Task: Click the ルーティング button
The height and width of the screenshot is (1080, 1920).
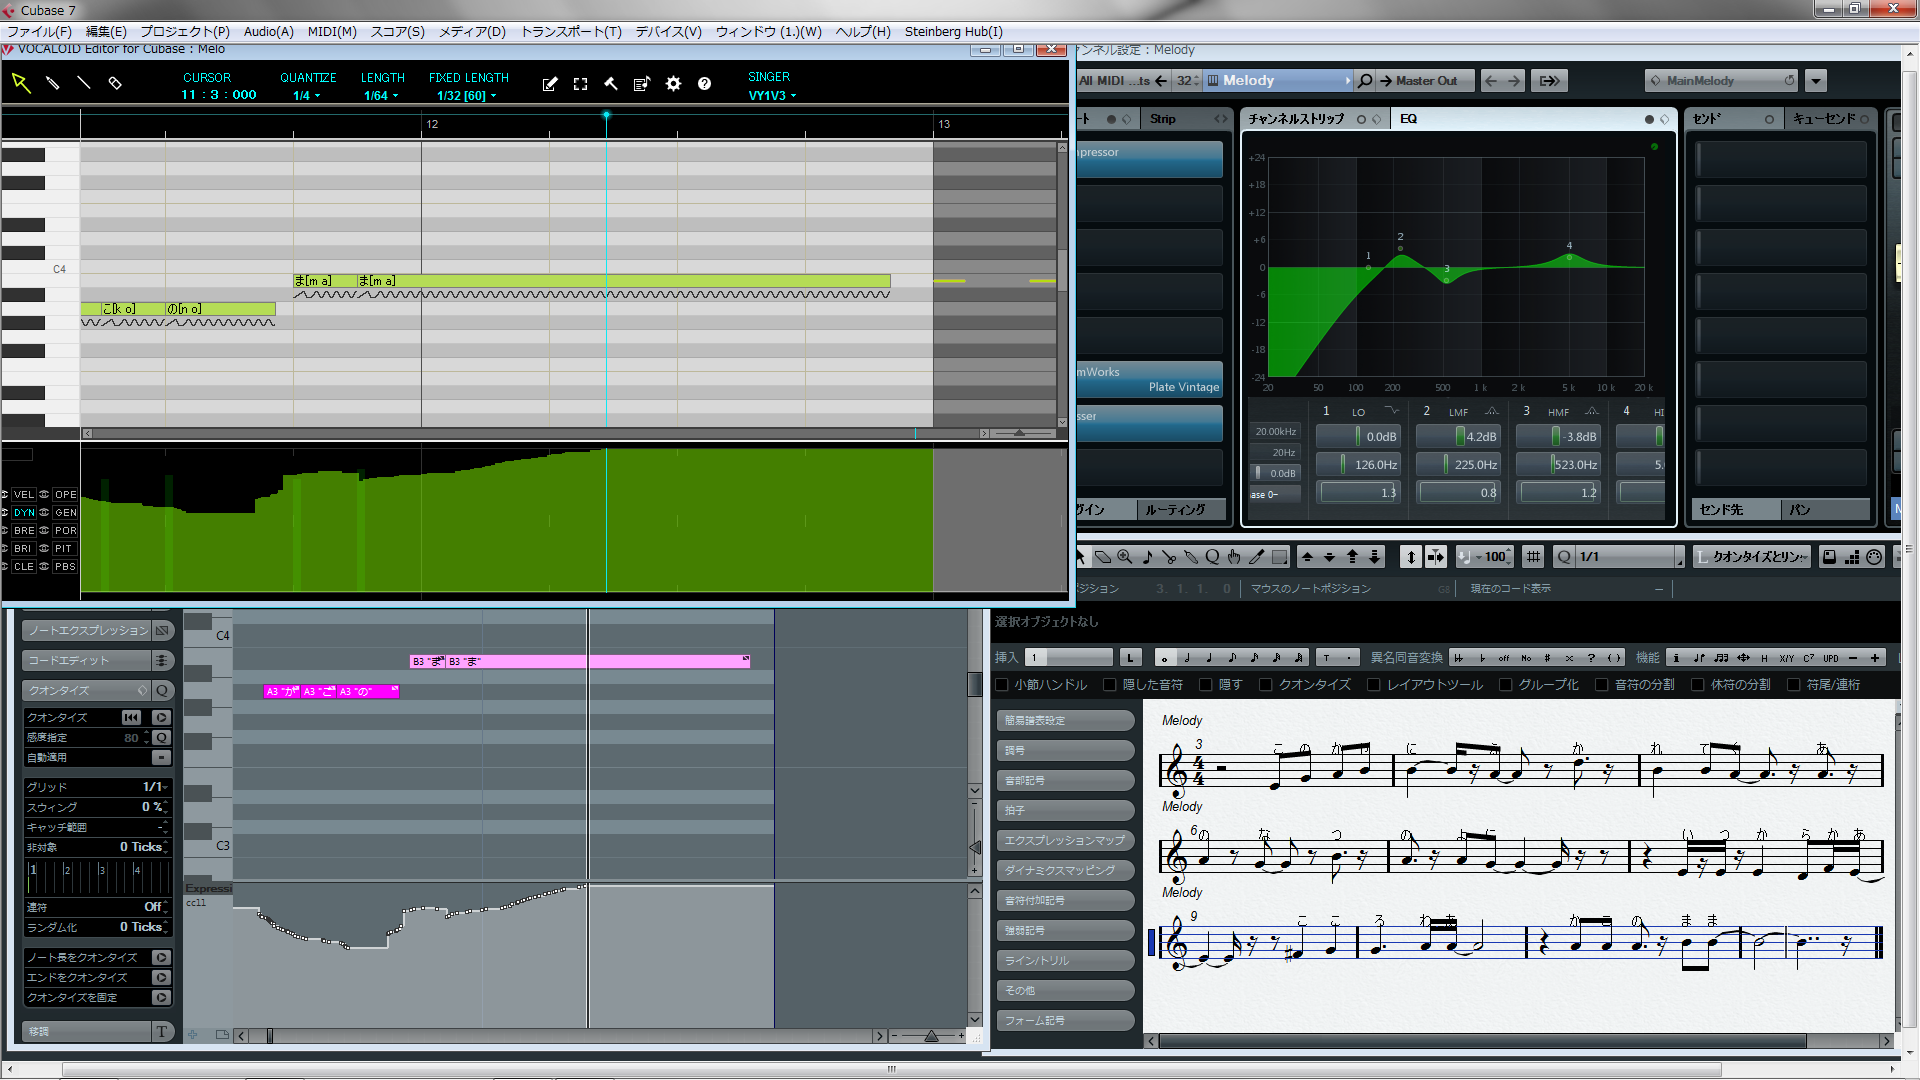Action: click(1180, 510)
